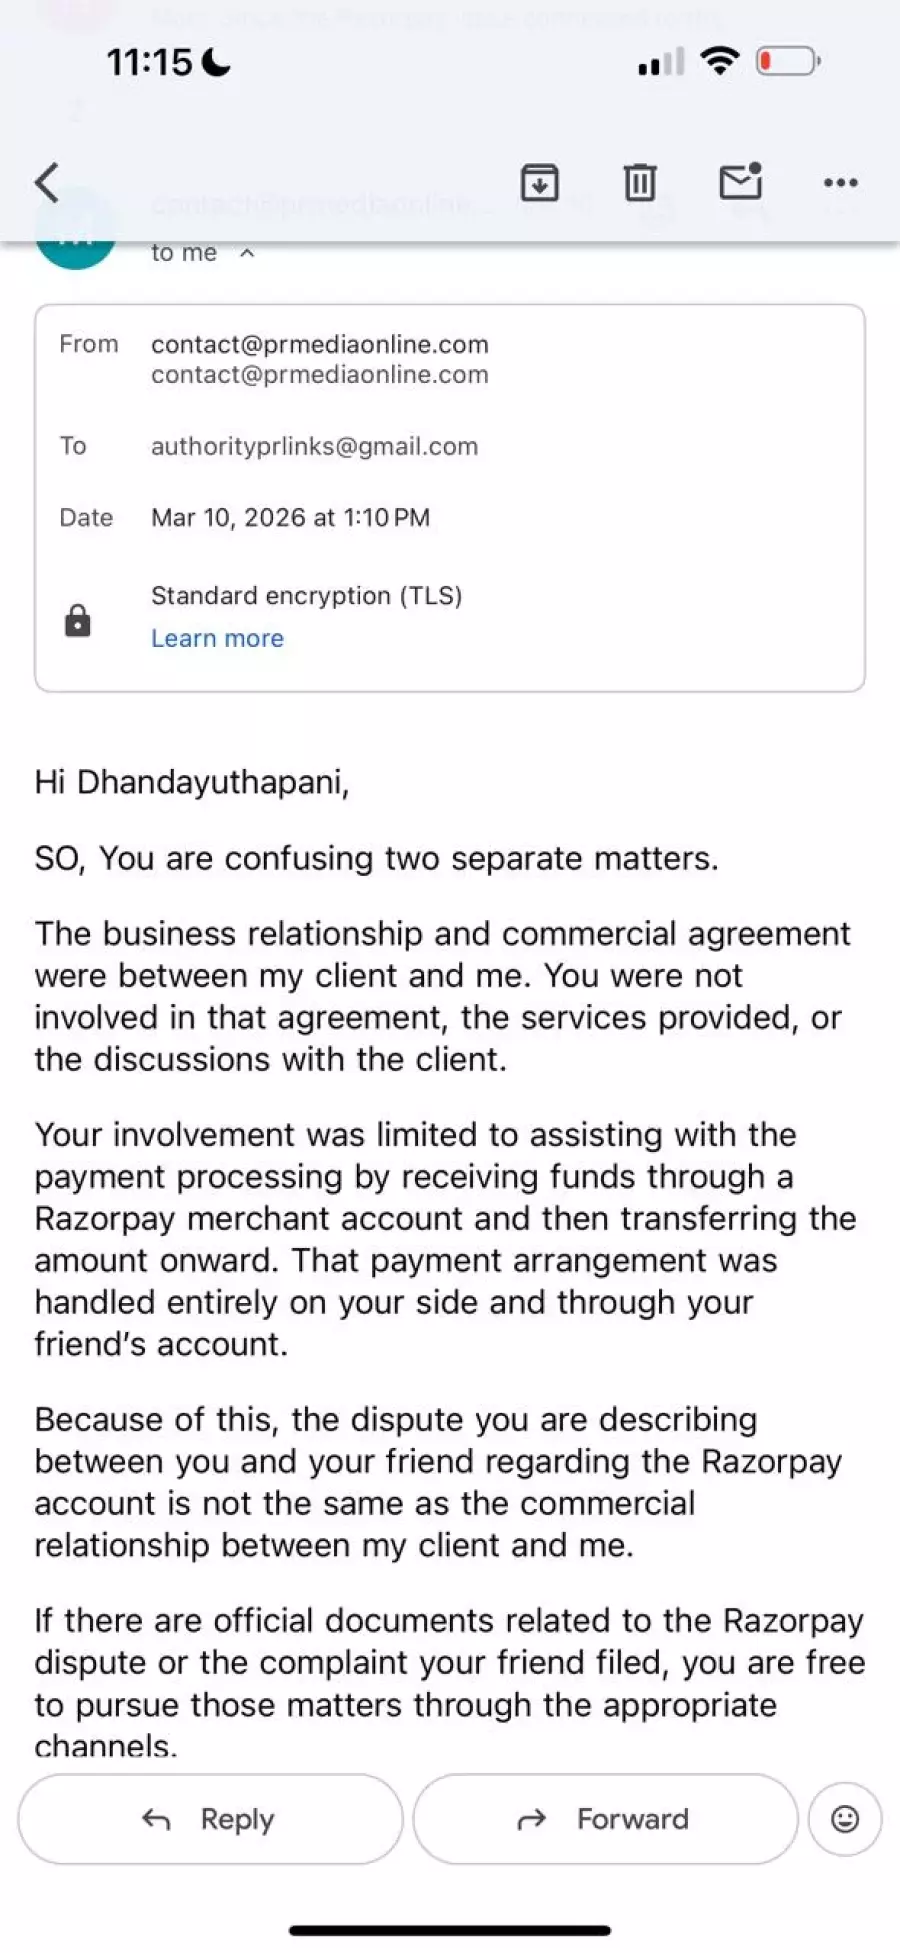
Task: Tap the 11:15 clock in status bar
Action: tap(150, 63)
